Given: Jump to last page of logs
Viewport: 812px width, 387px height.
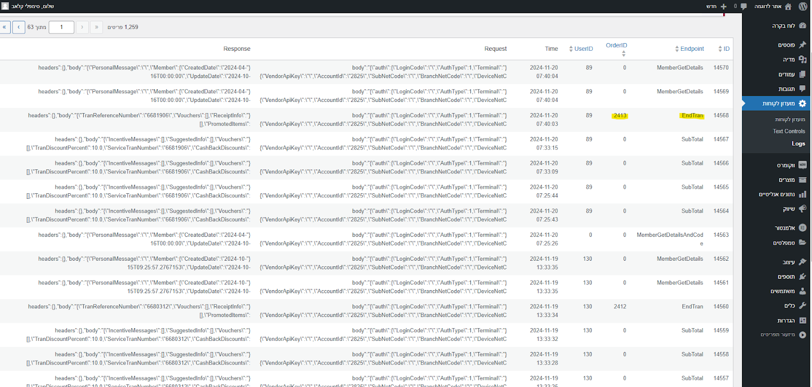Looking at the screenshot, I should (x=4, y=27).
